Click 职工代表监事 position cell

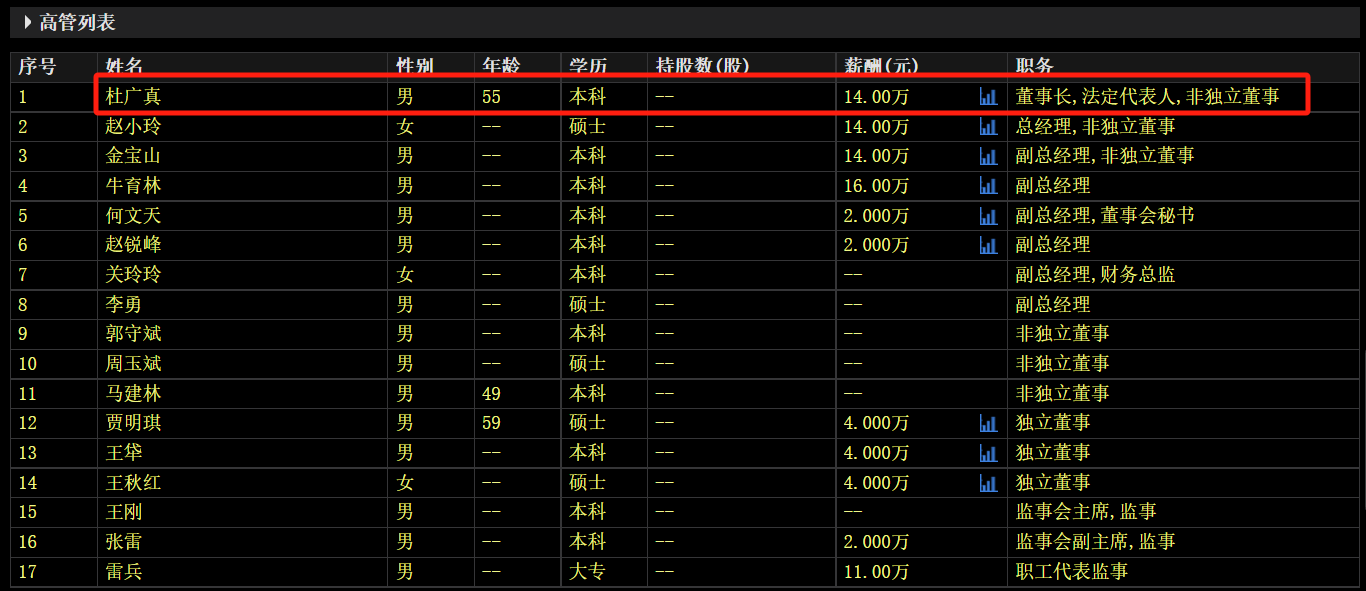click(x=1072, y=572)
